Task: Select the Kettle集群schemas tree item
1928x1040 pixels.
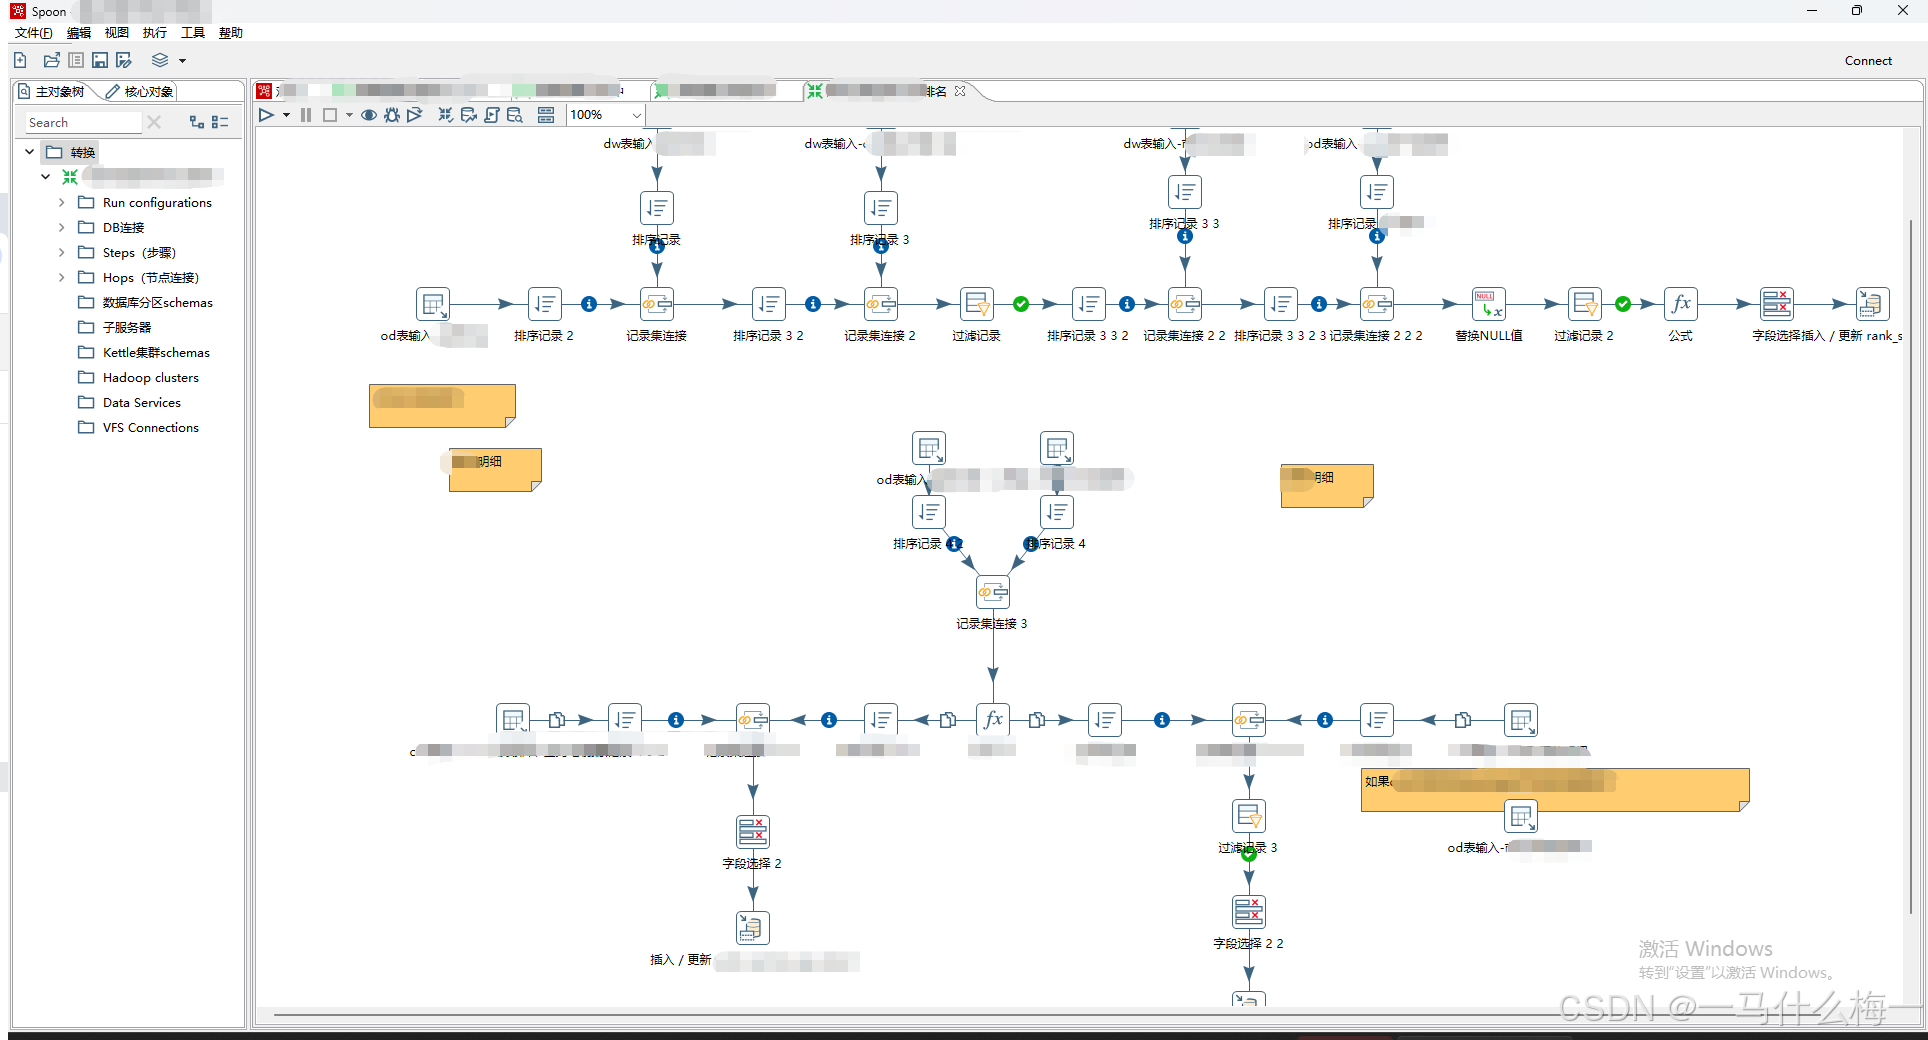Action: [x=145, y=352]
